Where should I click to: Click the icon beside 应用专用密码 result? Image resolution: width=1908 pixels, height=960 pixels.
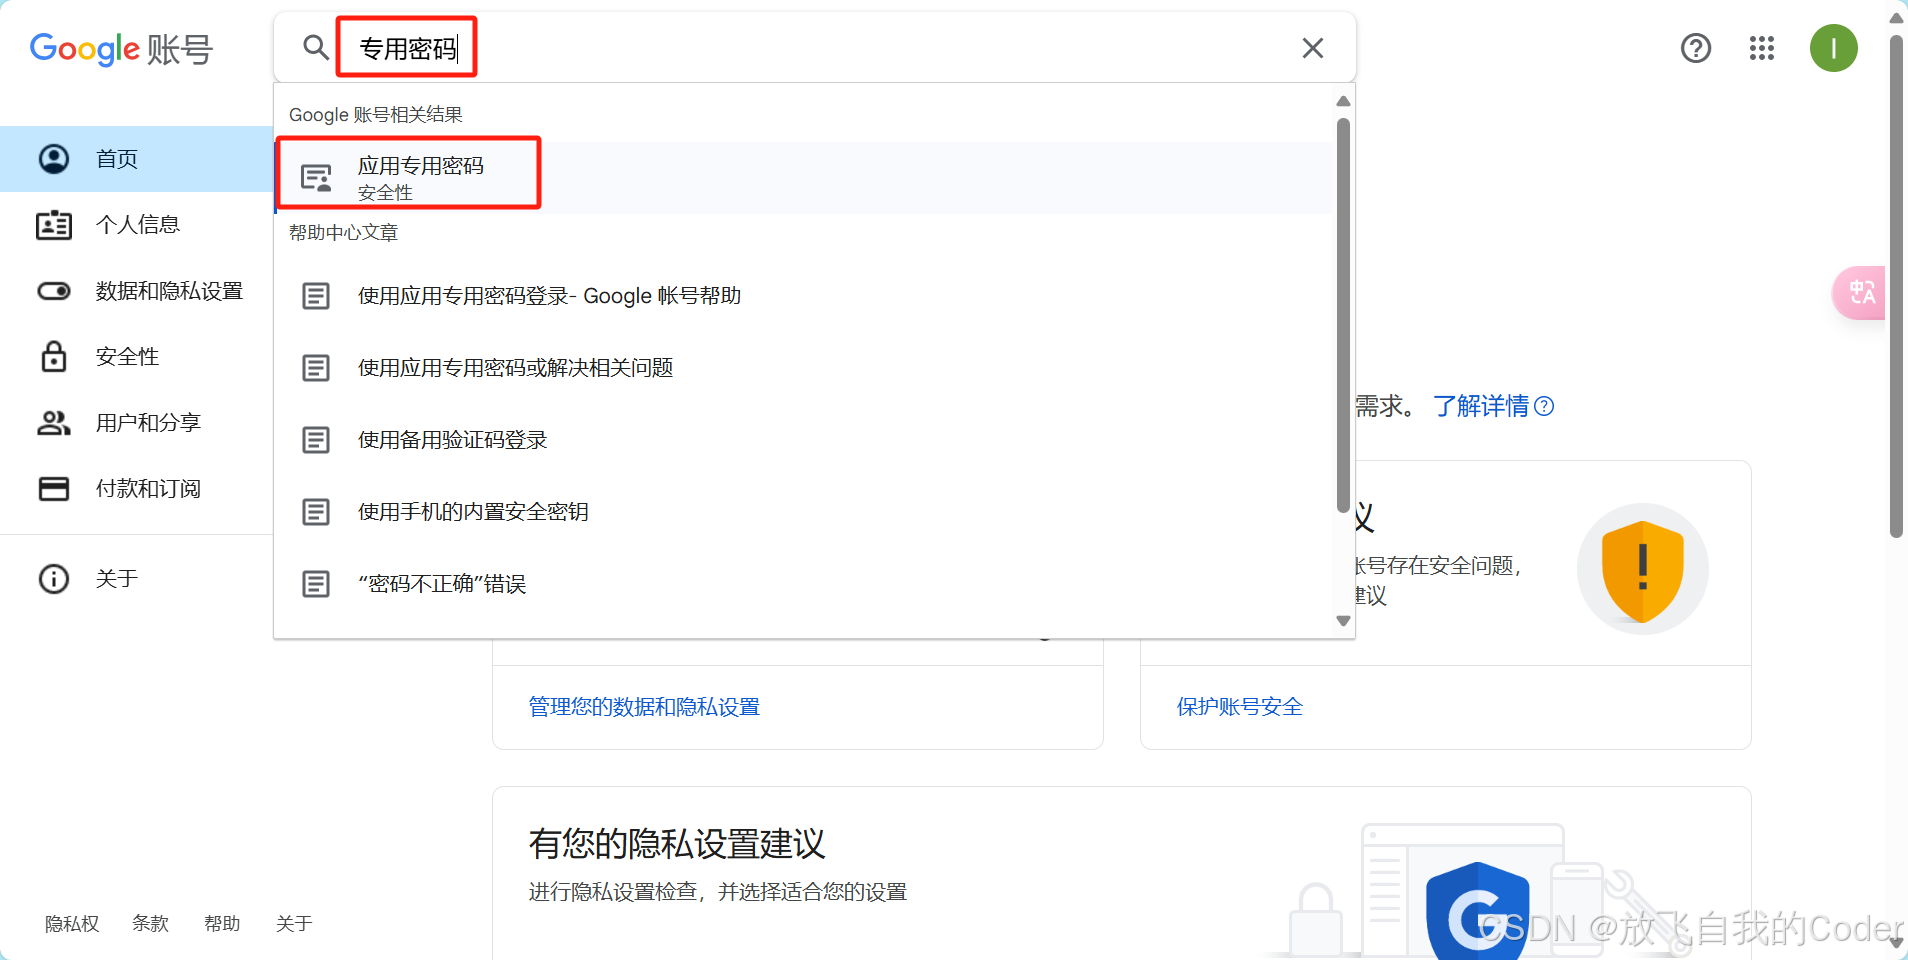click(317, 178)
